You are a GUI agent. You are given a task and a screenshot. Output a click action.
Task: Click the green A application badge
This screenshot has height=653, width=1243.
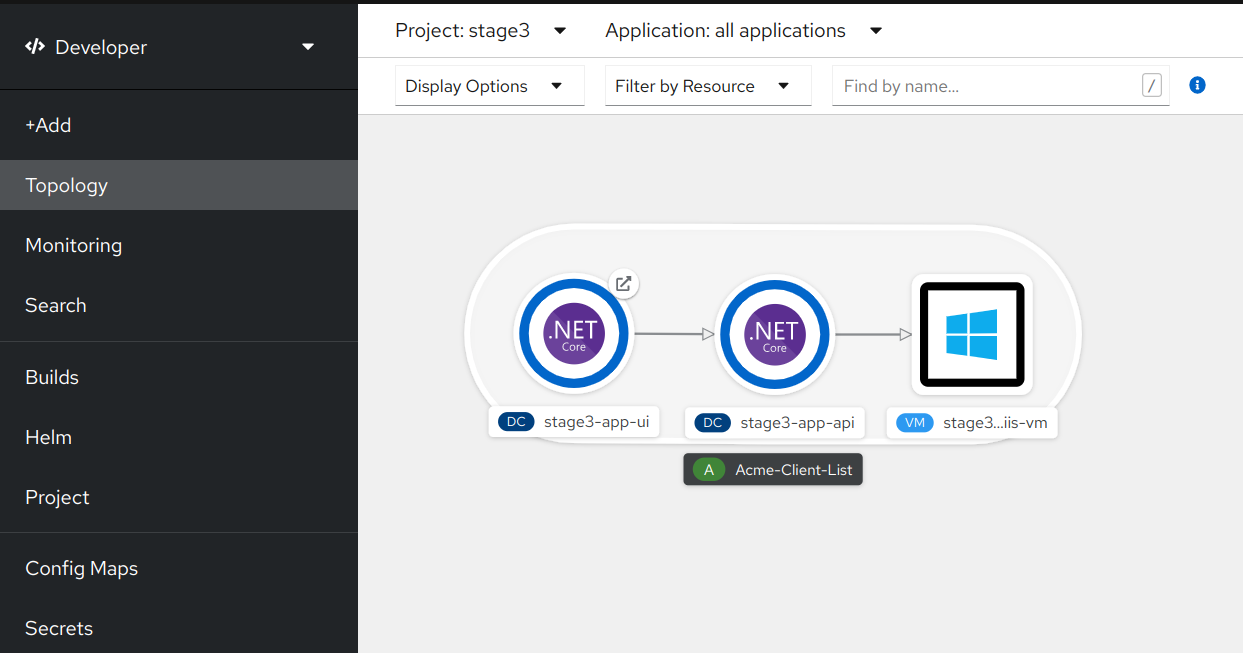coord(709,470)
